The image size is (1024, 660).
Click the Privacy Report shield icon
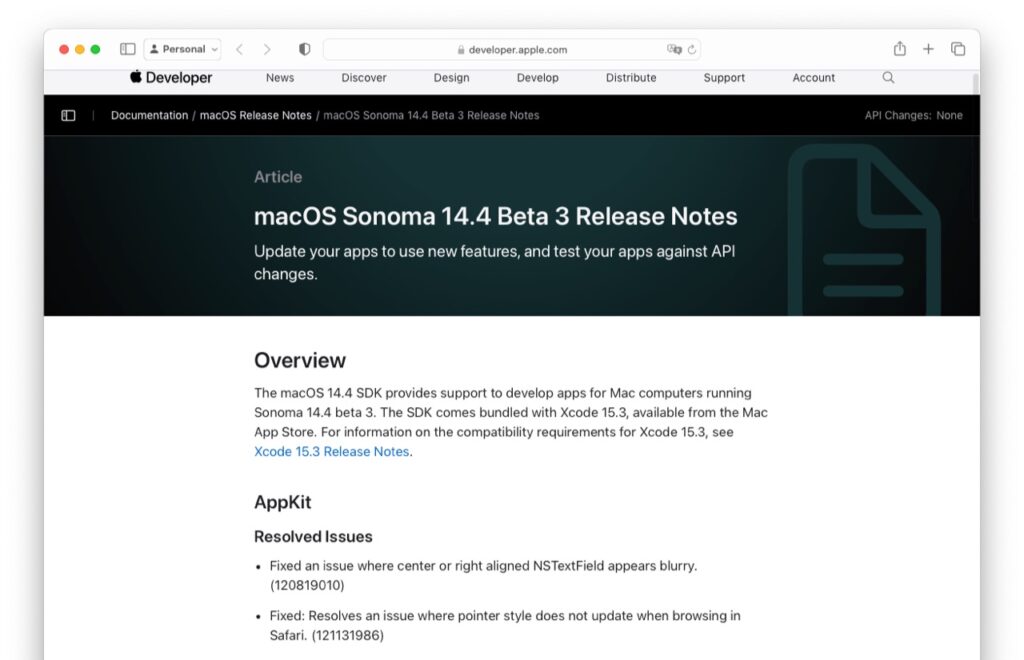305,48
